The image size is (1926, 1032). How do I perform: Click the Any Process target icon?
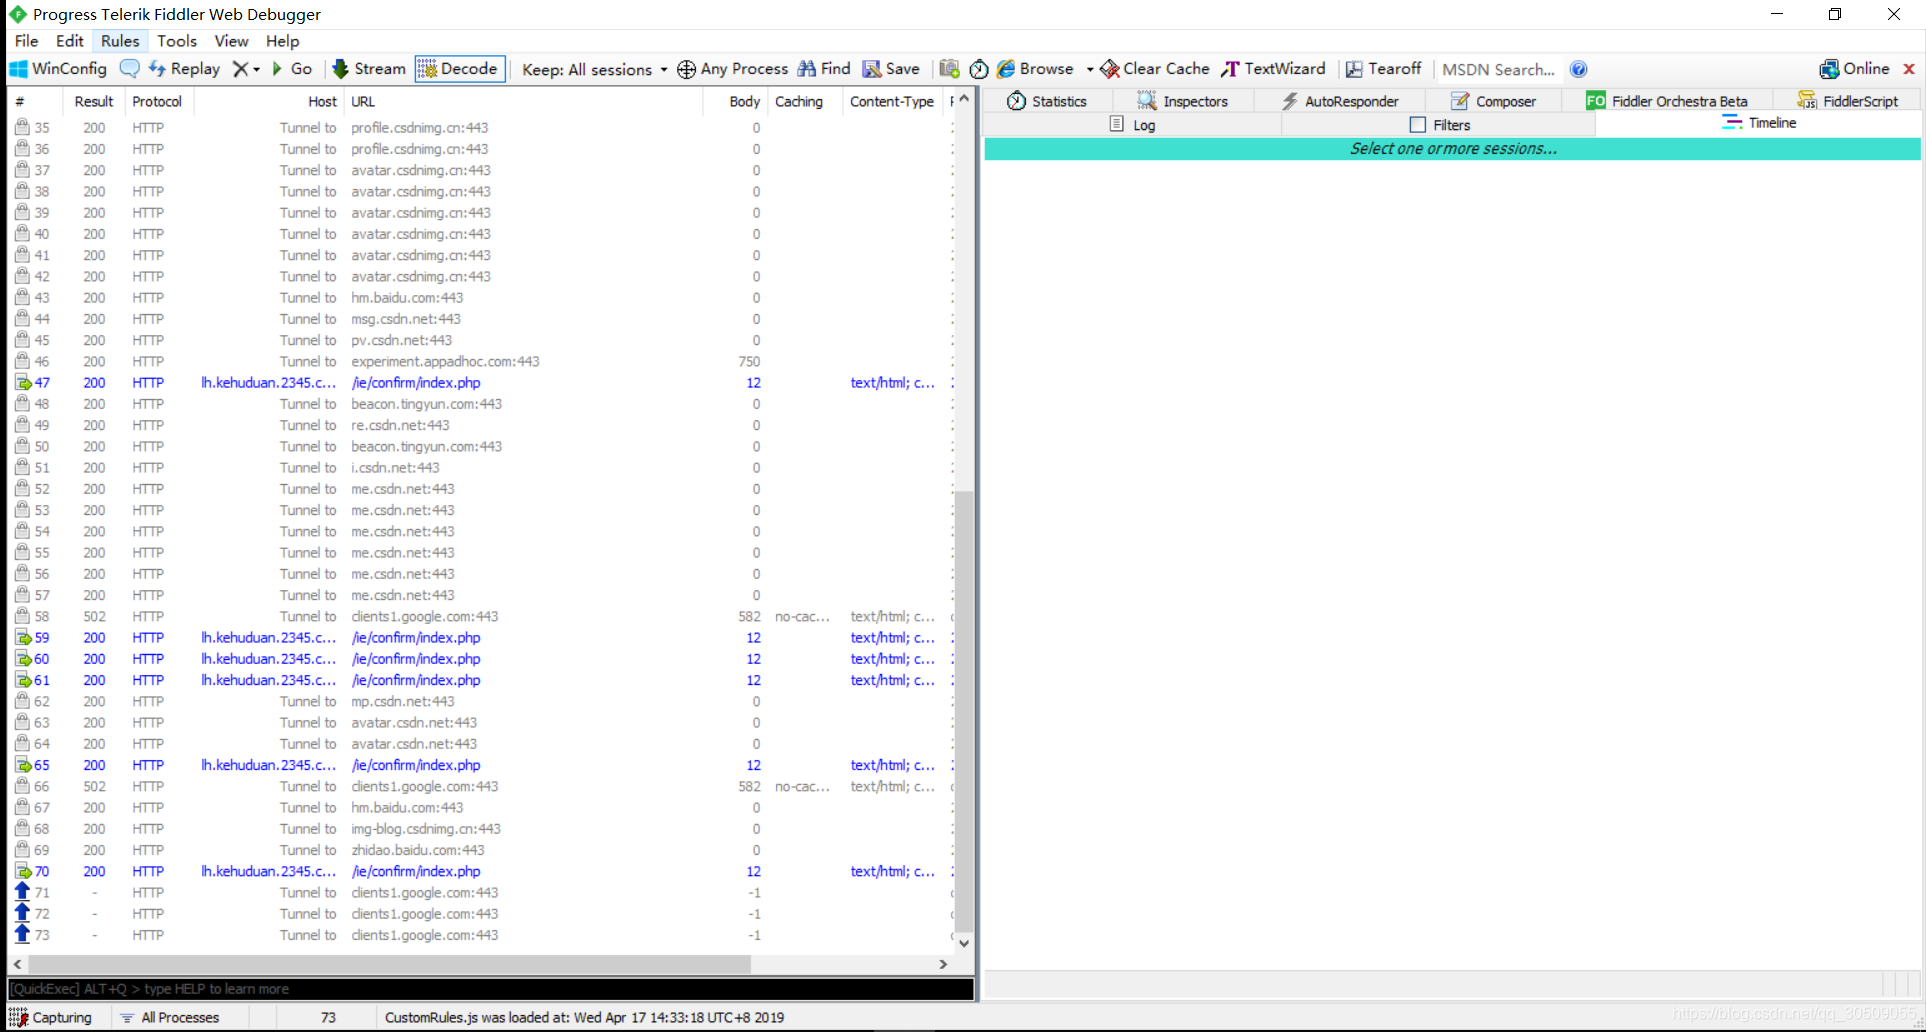pos(687,69)
